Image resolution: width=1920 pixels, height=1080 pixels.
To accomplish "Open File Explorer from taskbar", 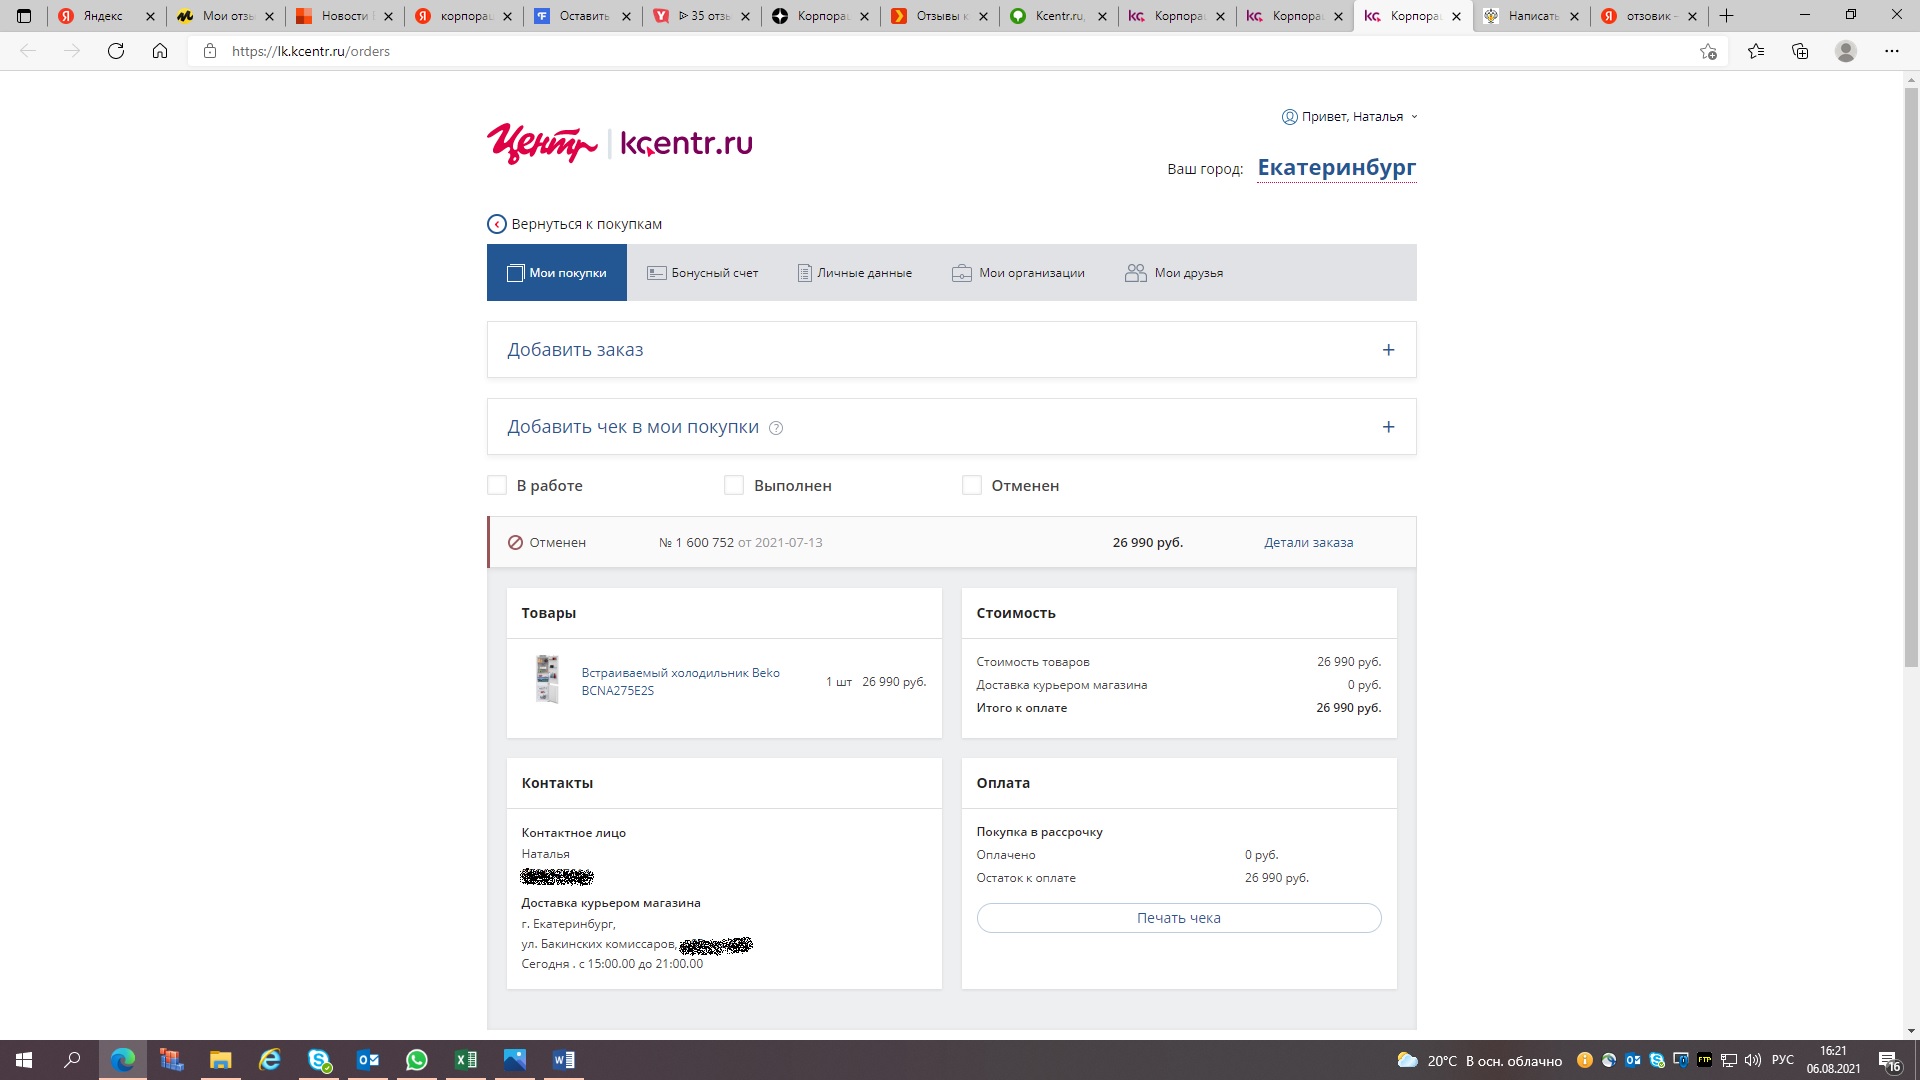I will coord(220,1060).
